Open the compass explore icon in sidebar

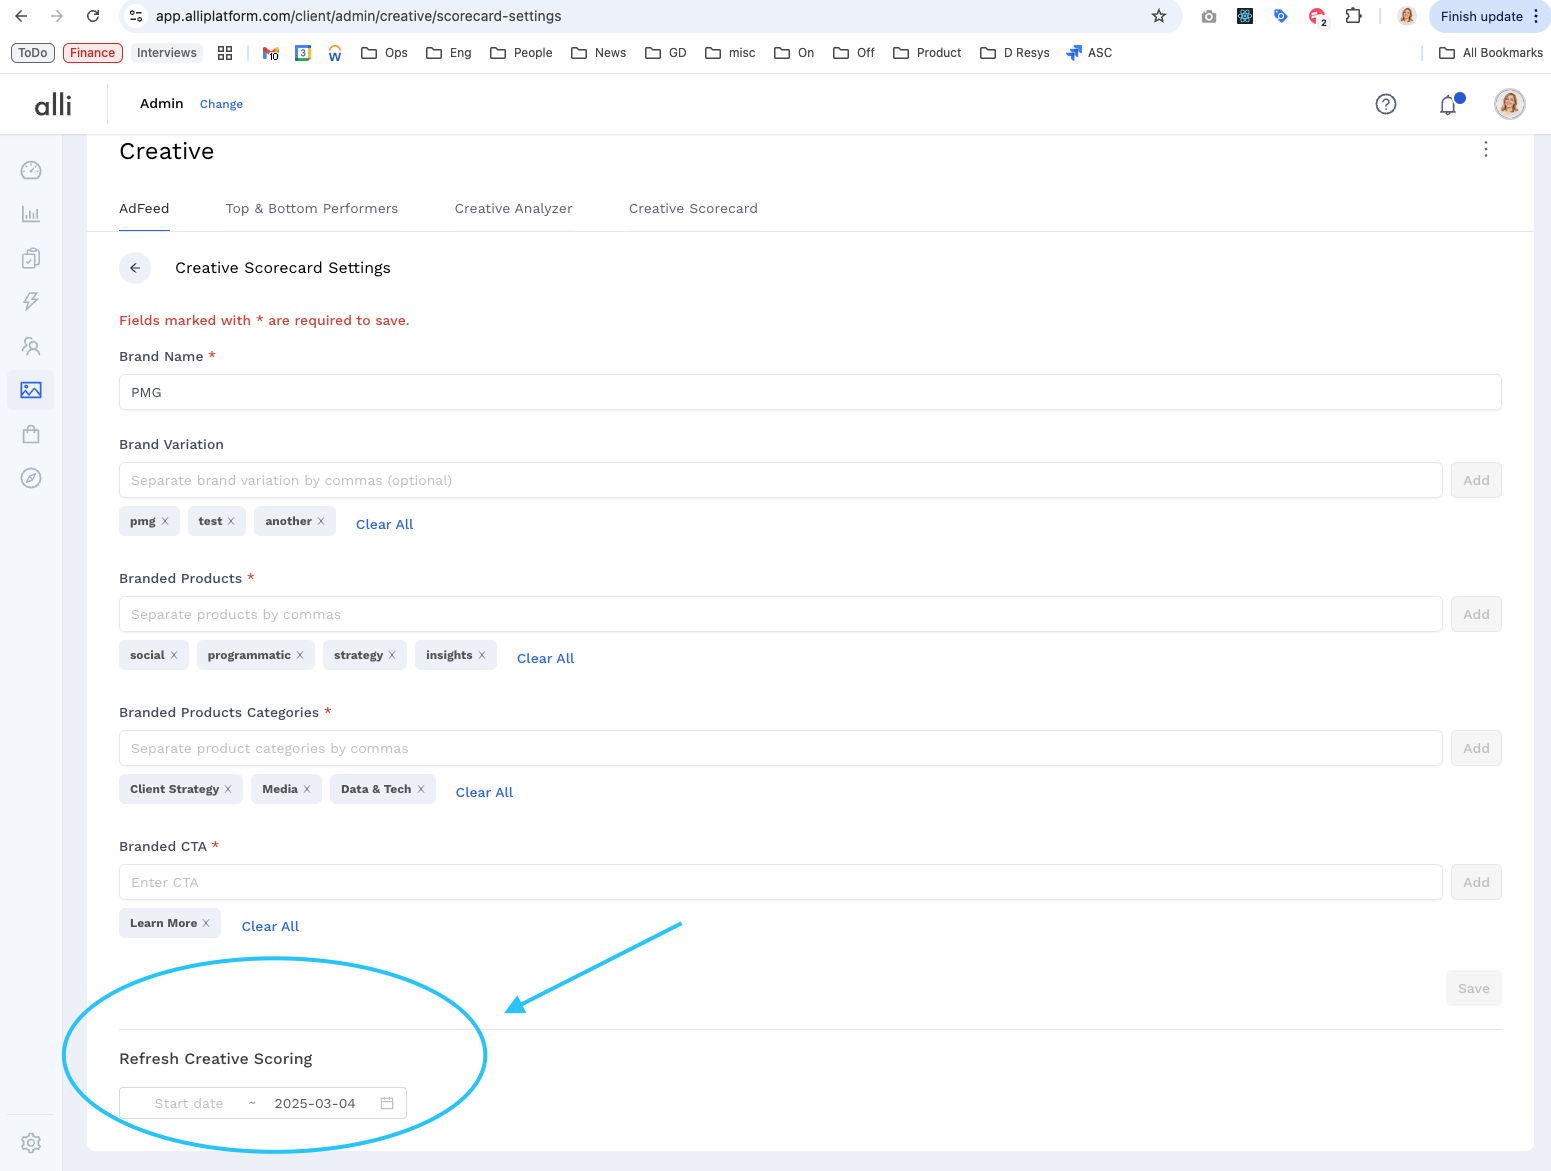pos(31,478)
